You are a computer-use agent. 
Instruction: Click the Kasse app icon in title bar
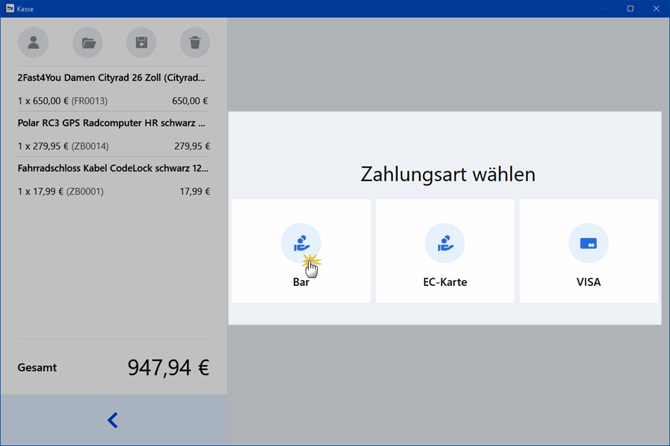click(10, 8)
